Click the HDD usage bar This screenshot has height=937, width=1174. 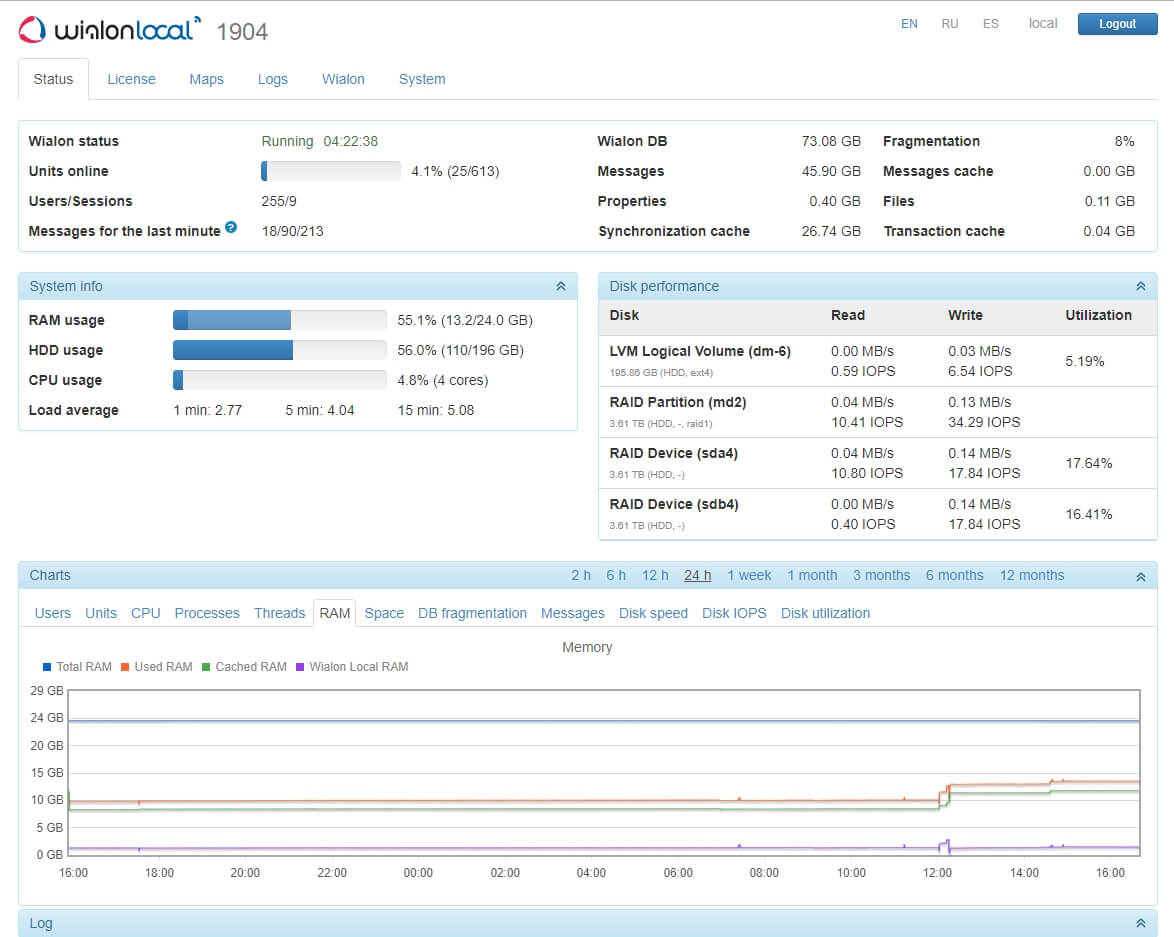coord(279,350)
